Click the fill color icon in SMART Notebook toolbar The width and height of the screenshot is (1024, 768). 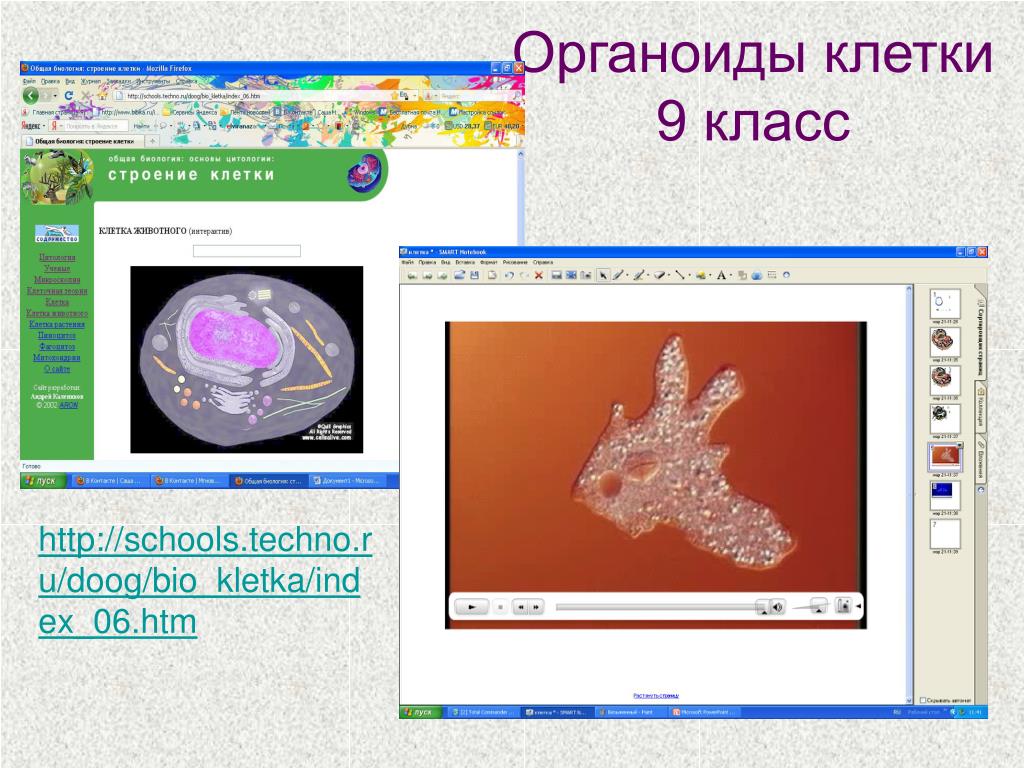point(742,275)
